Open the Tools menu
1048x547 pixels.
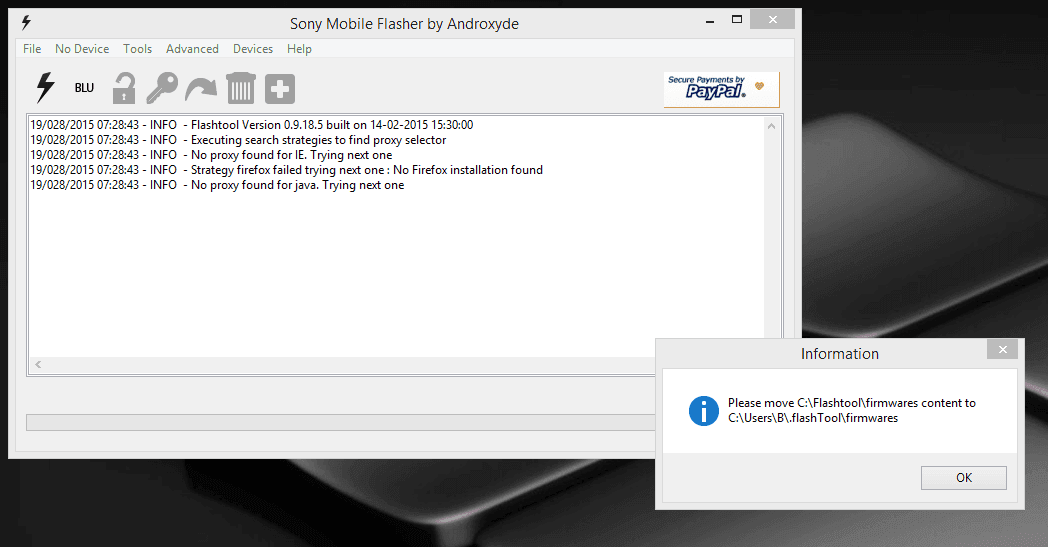(137, 49)
